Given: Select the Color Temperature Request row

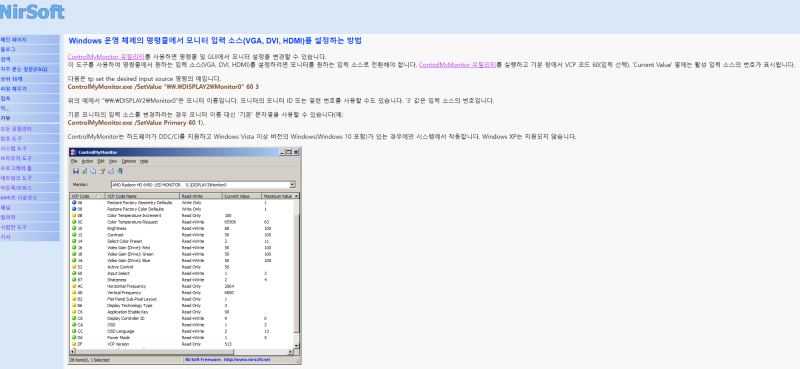Looking at the screenshot, I should pyautogui.click(x=182, y=222).
